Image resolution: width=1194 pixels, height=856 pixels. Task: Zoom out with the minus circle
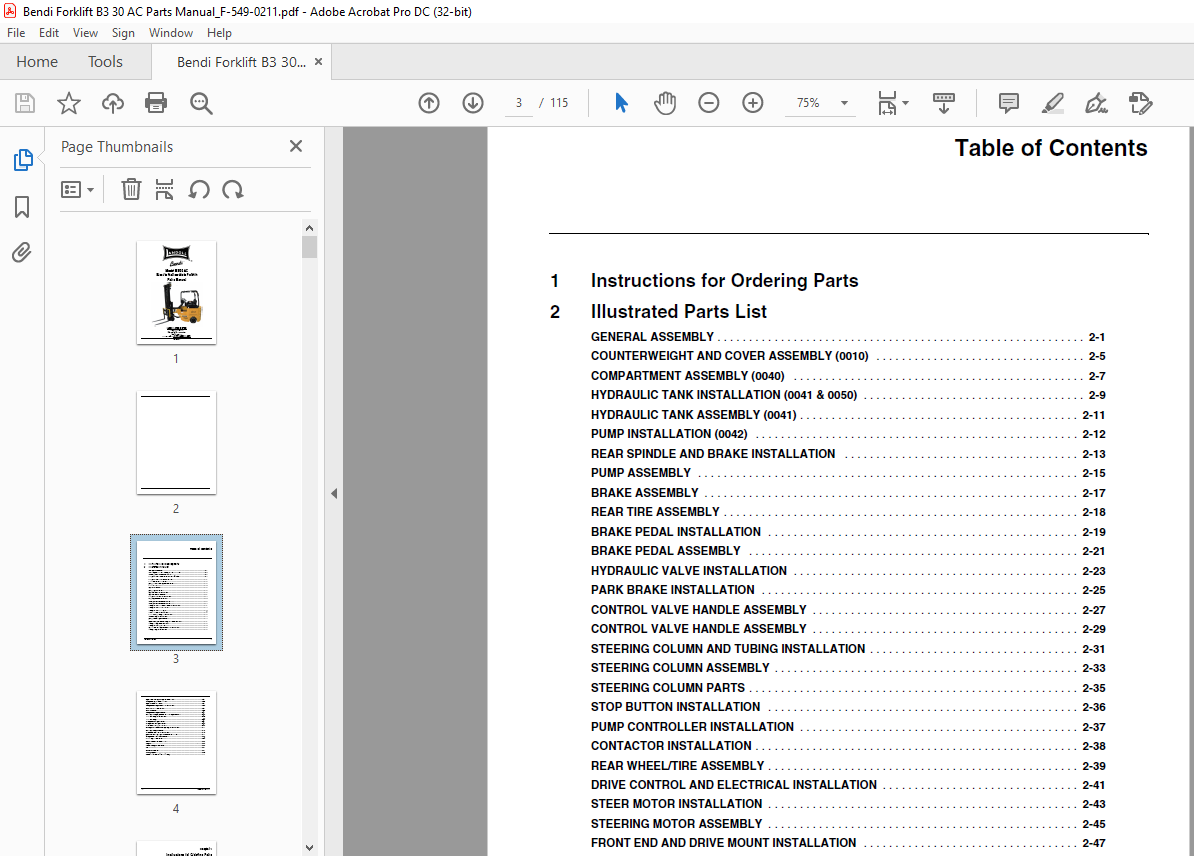pyautogui.click(x=709, y=103)
